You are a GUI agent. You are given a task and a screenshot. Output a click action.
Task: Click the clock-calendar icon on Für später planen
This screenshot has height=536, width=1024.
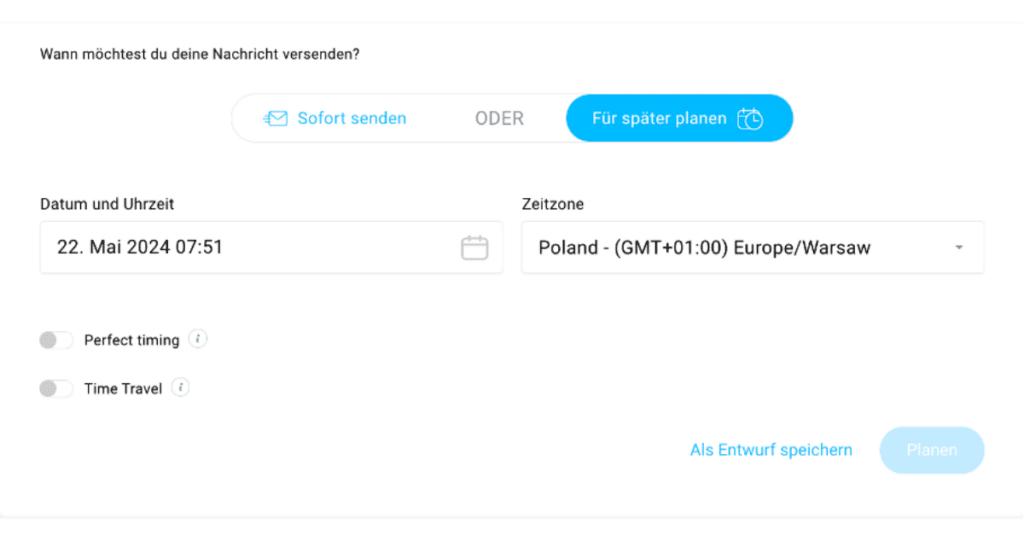(750, 119)
